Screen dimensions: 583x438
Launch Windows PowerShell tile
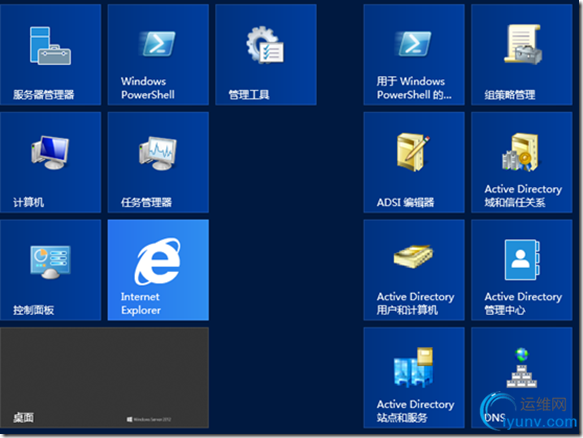pos(158,55)
